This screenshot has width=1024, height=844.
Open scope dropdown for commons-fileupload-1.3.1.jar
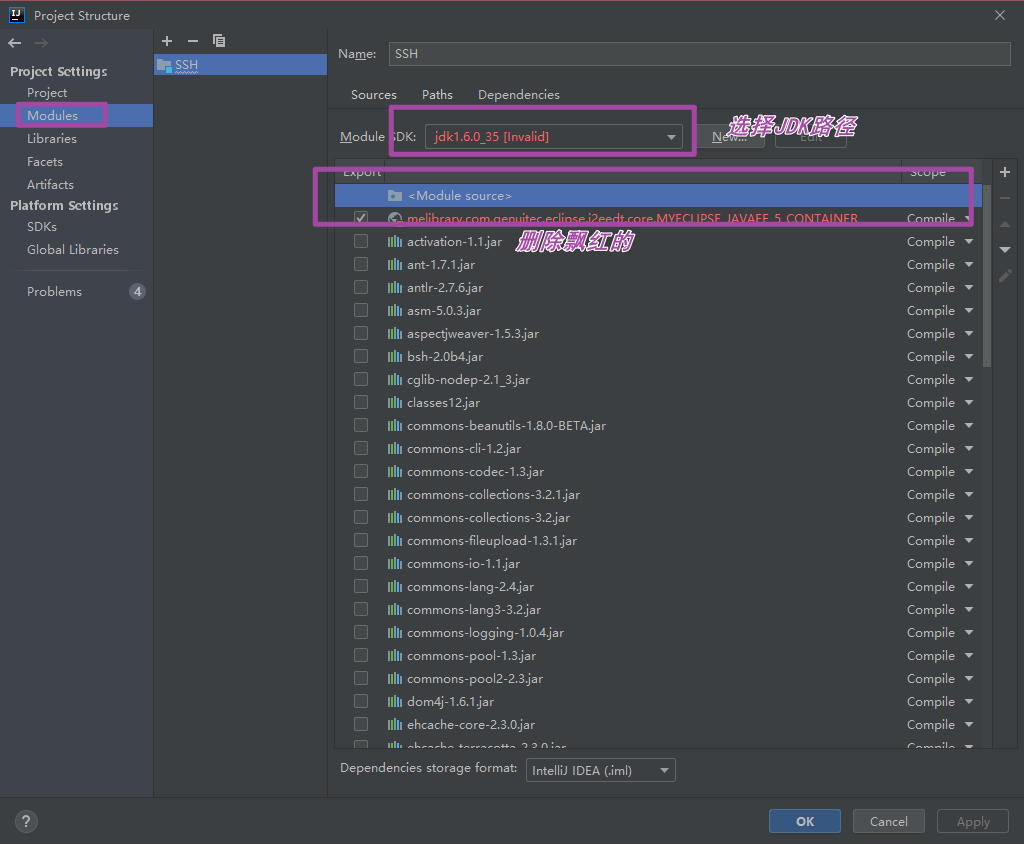(x=969, y=540)
